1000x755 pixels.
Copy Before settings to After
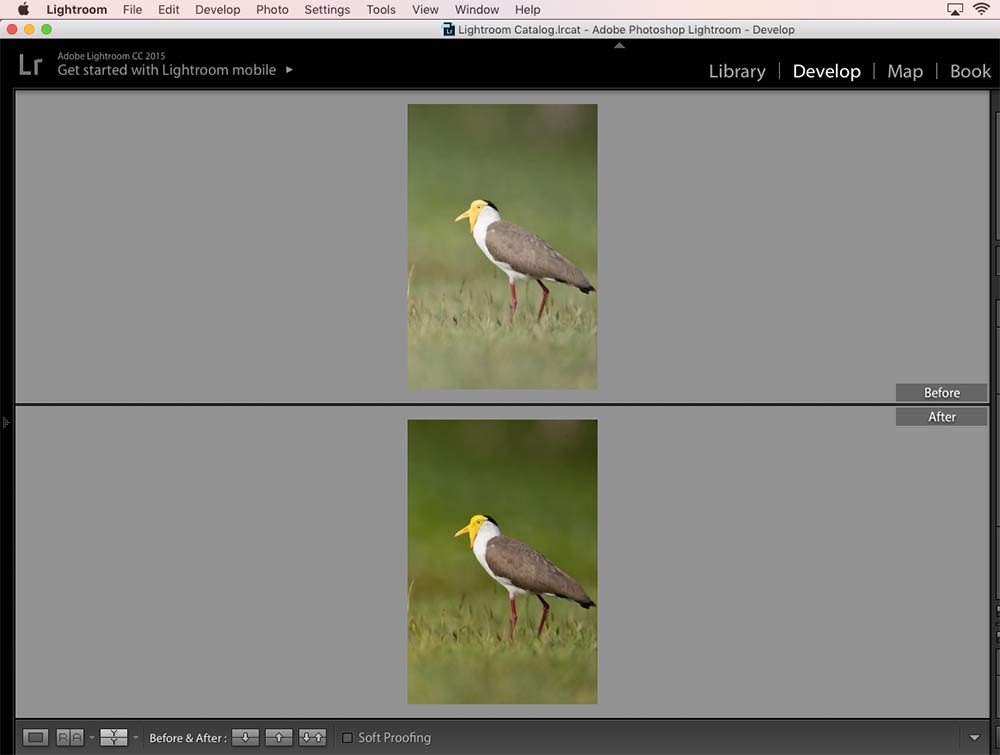(245, 737)
